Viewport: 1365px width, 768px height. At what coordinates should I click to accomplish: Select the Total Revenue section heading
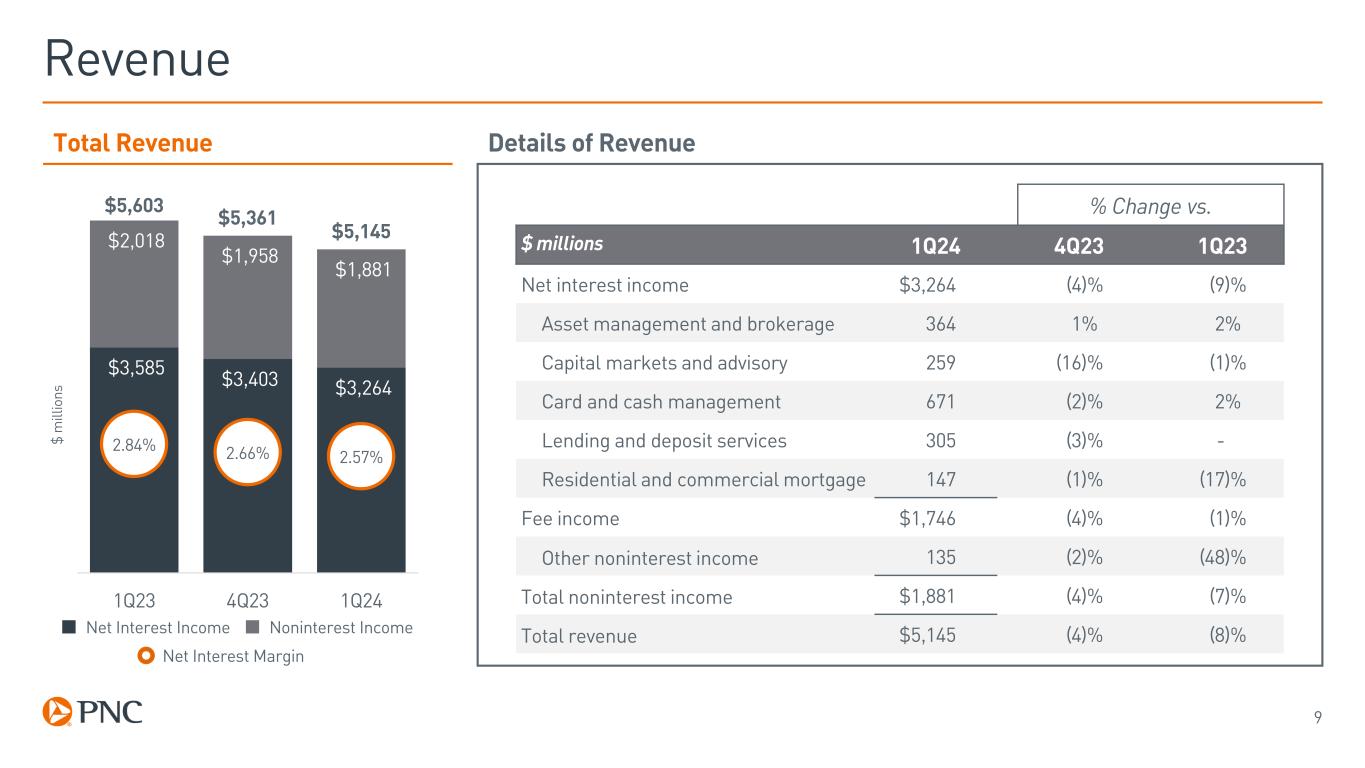132,144
